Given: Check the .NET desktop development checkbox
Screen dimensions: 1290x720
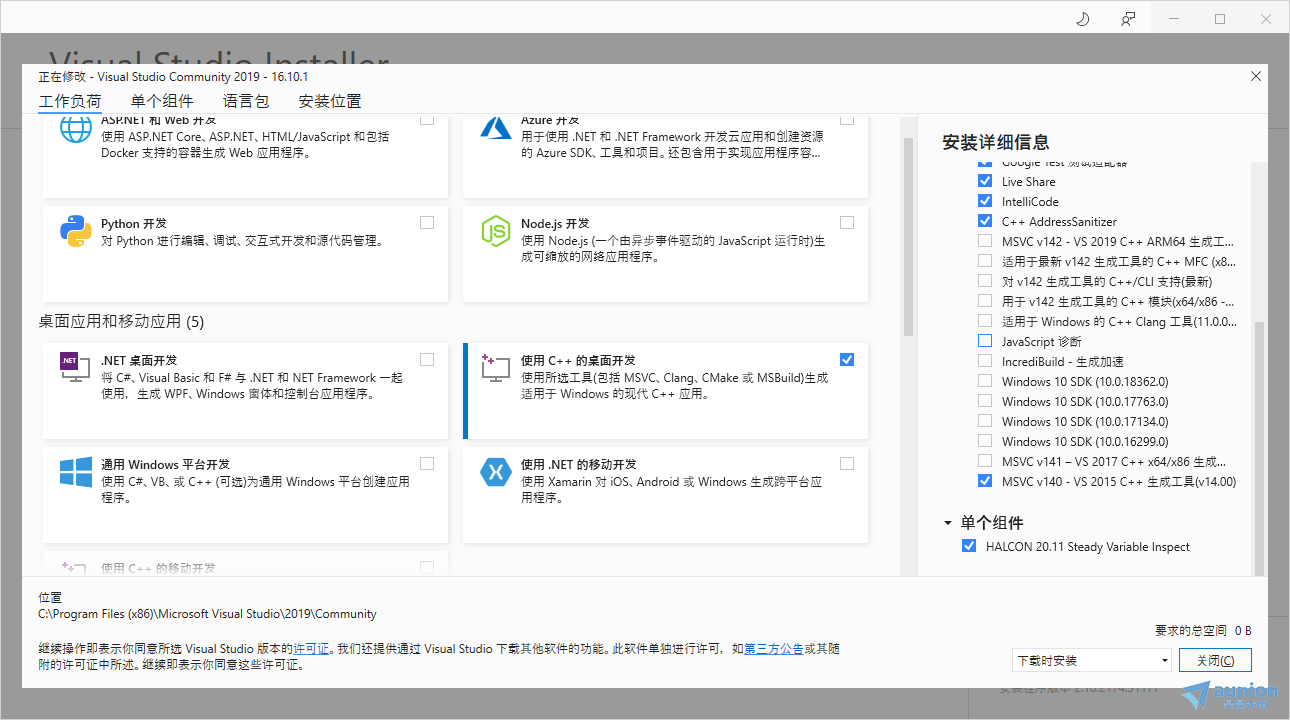Looking at the screenshot, I should (x=427, y=359).
